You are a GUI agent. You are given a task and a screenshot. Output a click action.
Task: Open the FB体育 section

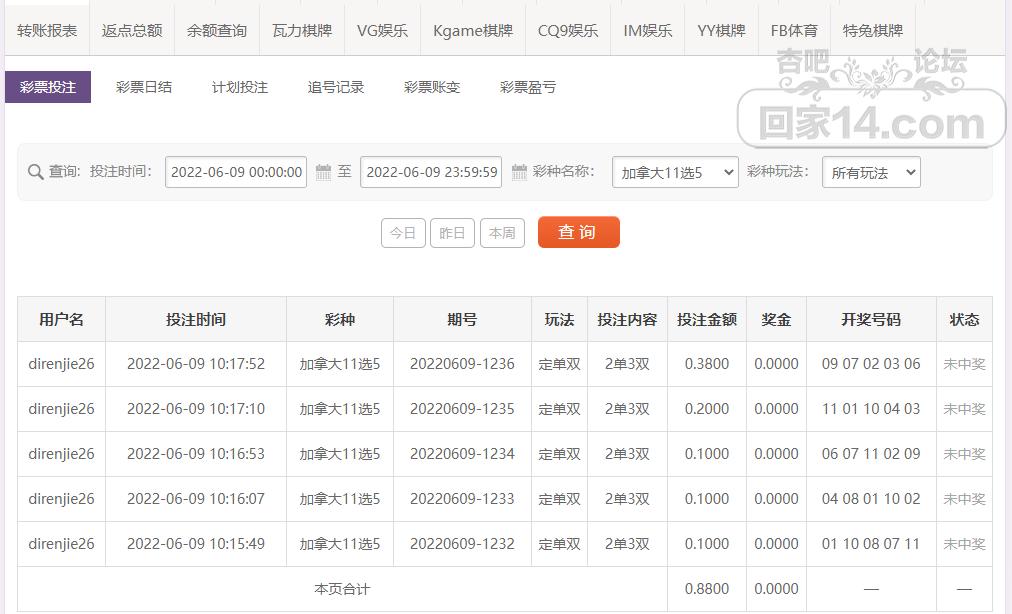click(794, 29)
